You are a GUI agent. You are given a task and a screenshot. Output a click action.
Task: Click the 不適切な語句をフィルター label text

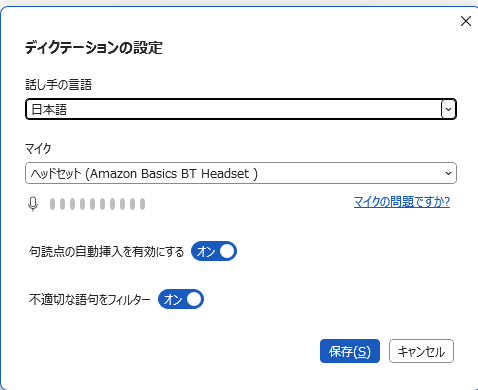pyautogui.click(x=89, y=299)
